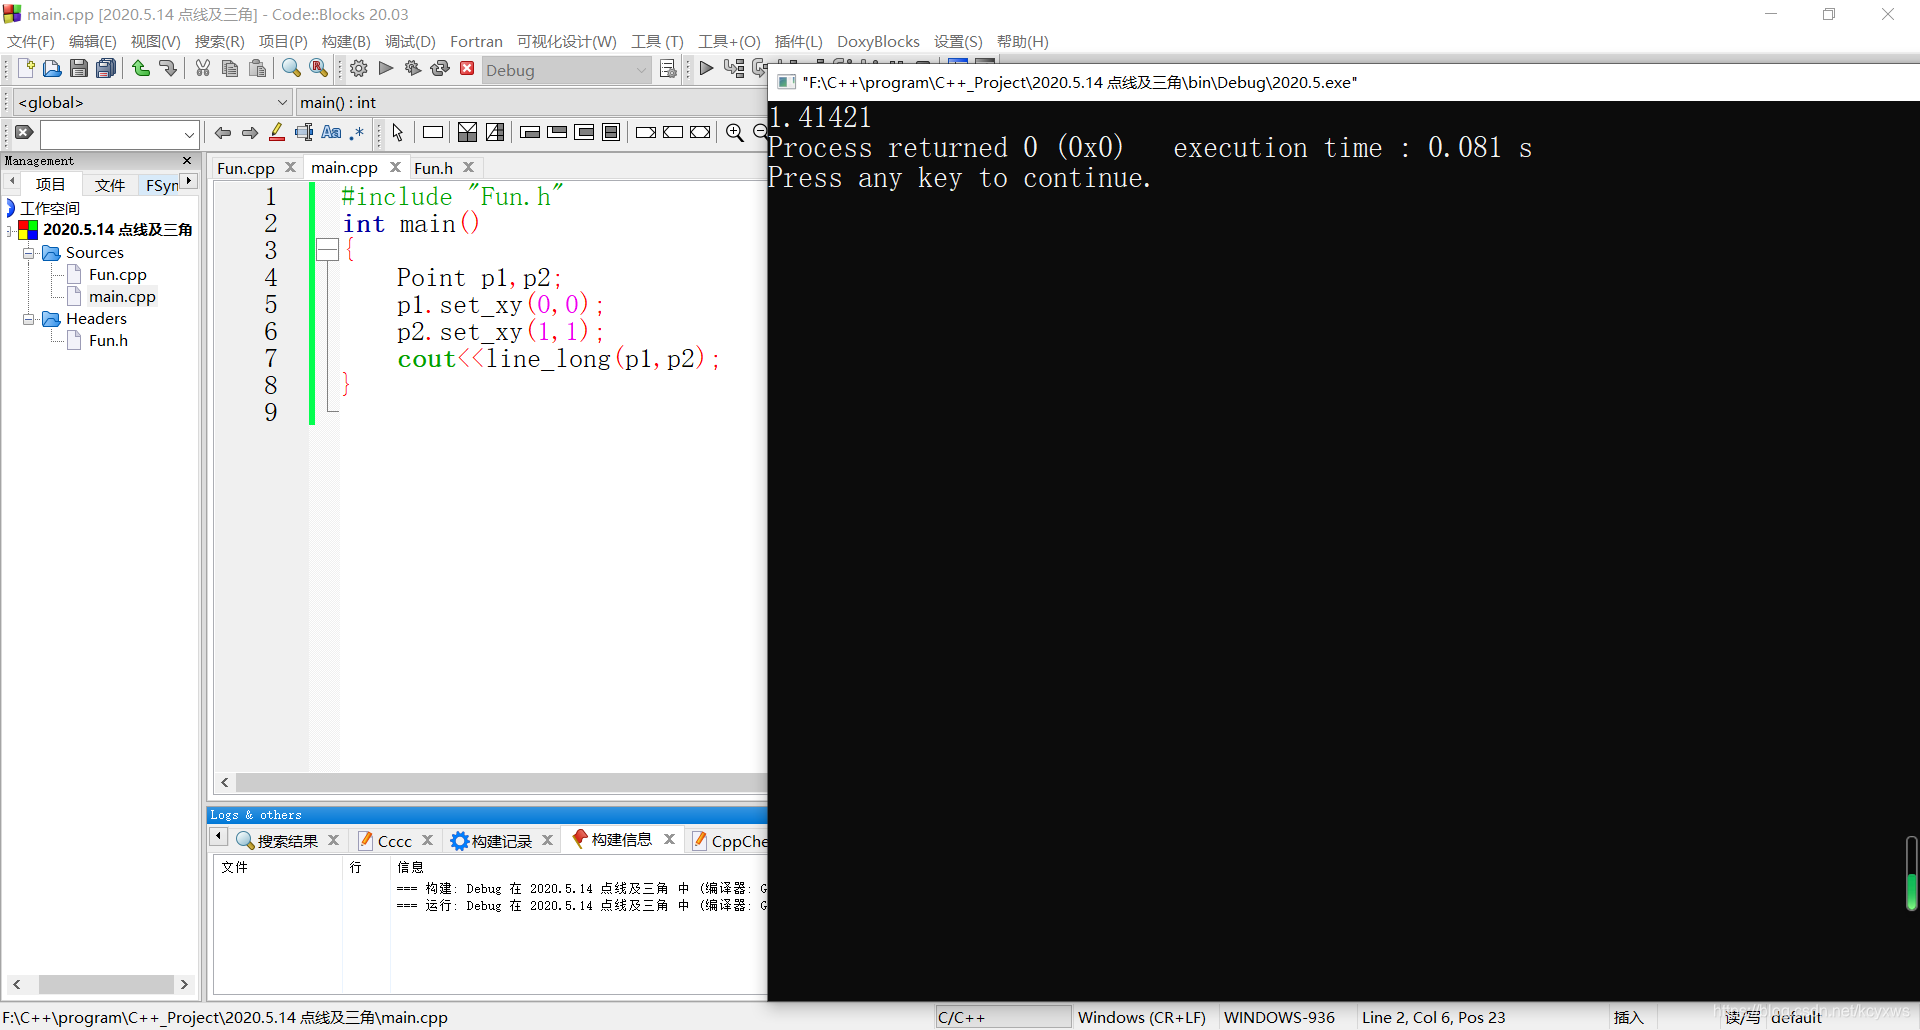Open the 构建记录 log tab

[x=501, y=841]
